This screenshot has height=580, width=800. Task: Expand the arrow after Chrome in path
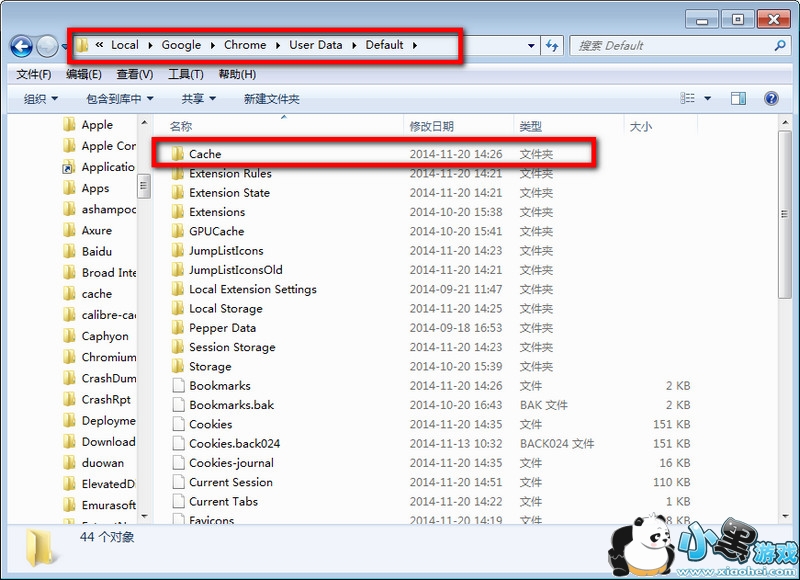[x=278, y=45]
